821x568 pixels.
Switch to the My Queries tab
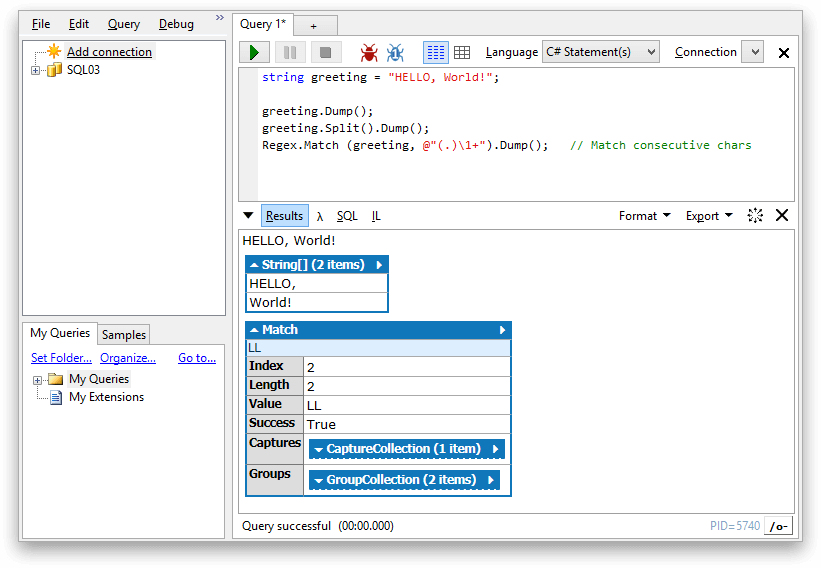point(60,333)
